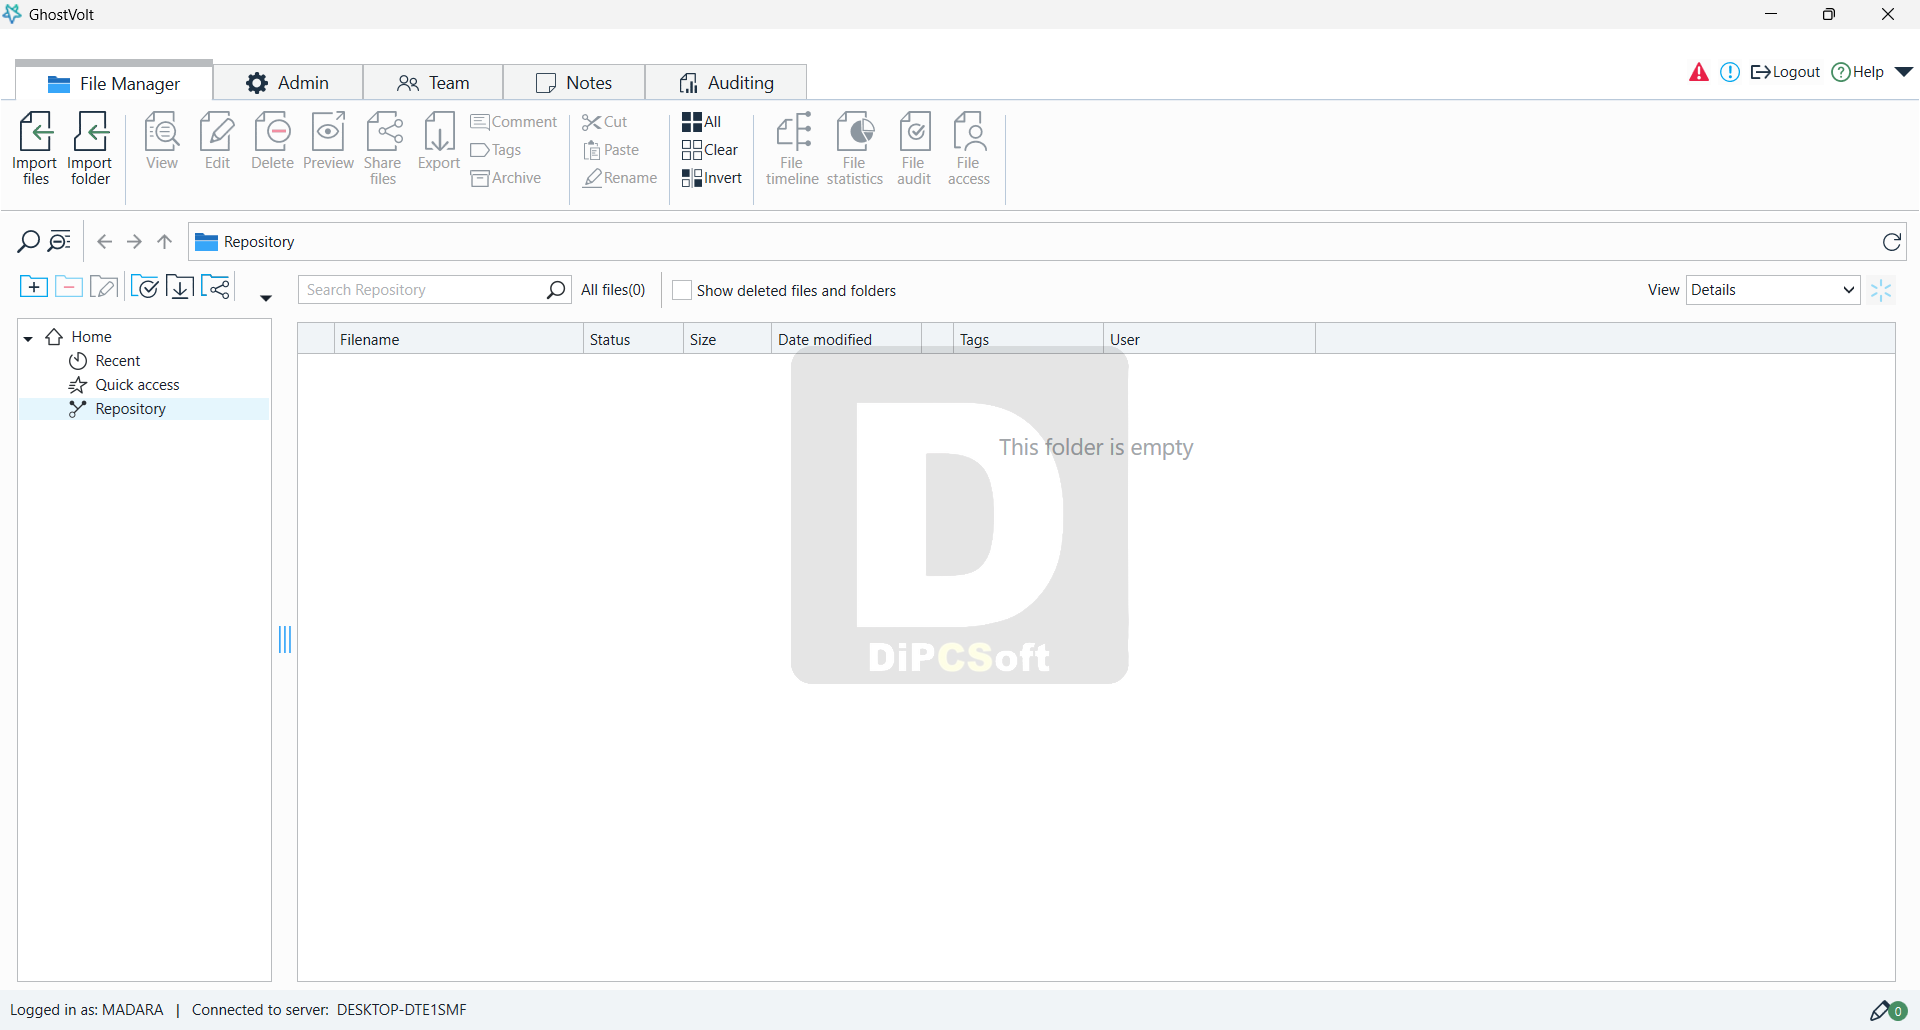Viewport: 1920px width, 1030px height.
Task: Click All files(0) label
Action: pos(613,290)
